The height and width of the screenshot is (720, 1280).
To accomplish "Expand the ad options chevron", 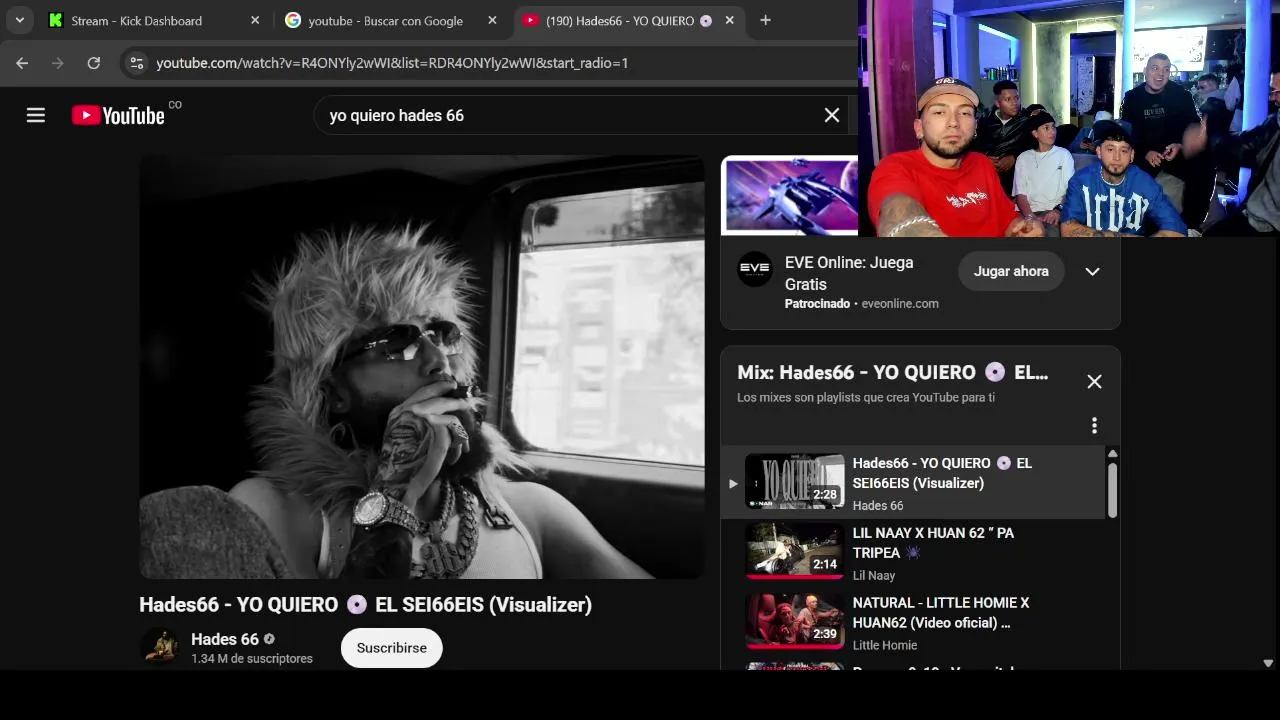I will point(1092,271).
